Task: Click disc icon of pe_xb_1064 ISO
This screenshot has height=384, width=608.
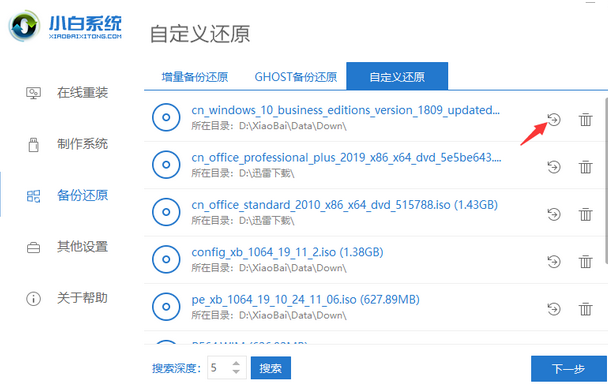Action: pos(166,307)
